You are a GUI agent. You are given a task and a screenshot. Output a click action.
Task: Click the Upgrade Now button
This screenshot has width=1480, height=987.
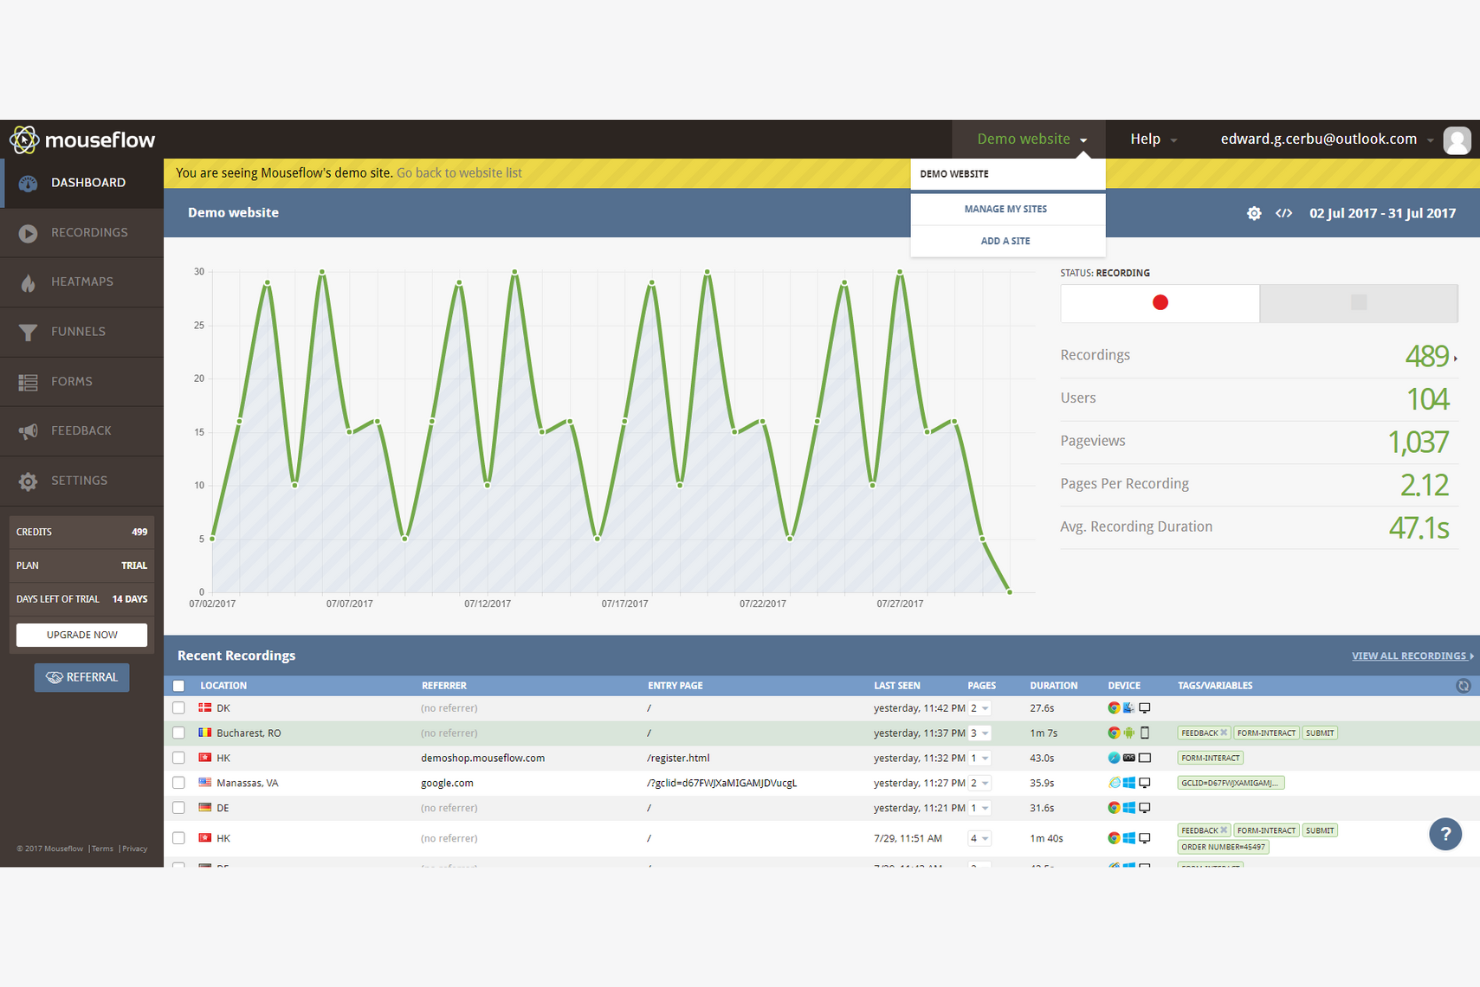(x=82, y=635)
